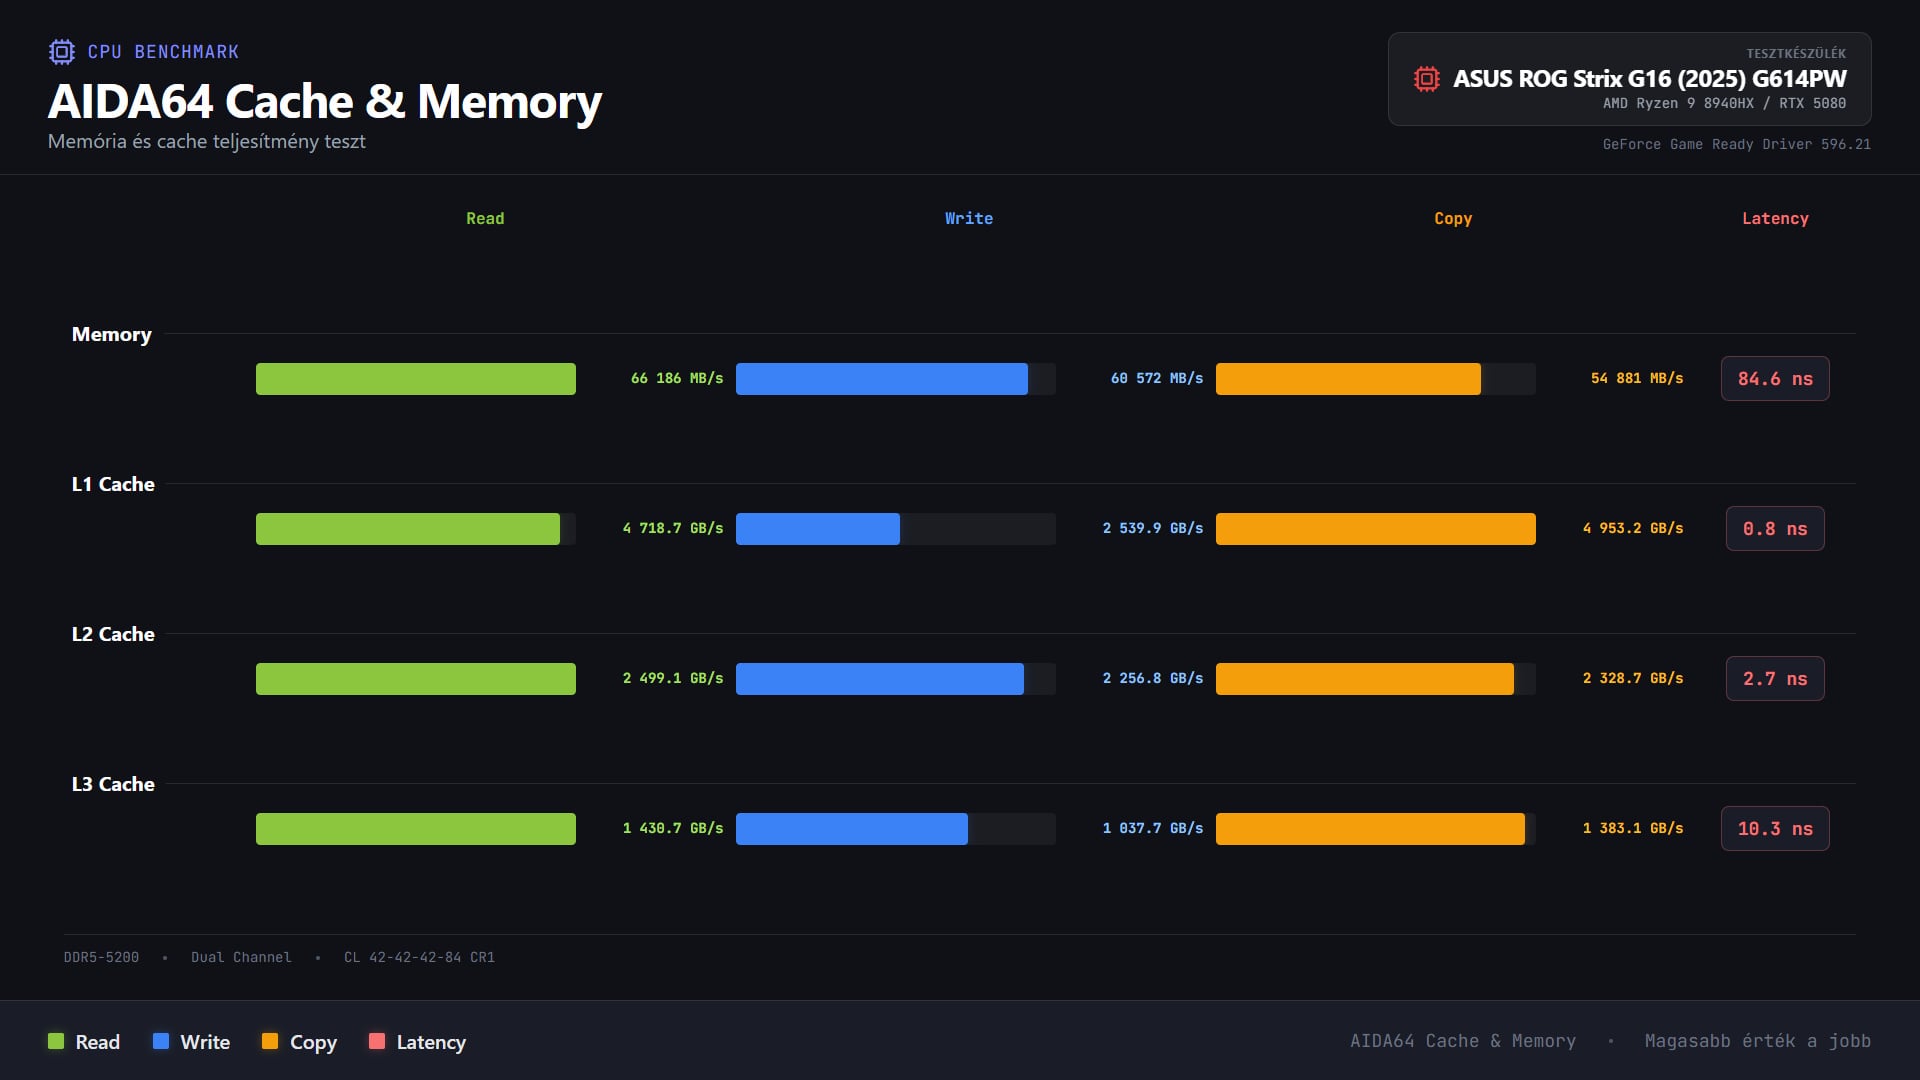Select the Write column header
Image resolution: width=1920 pixels, height=1080 pixels.
(968, 218)
